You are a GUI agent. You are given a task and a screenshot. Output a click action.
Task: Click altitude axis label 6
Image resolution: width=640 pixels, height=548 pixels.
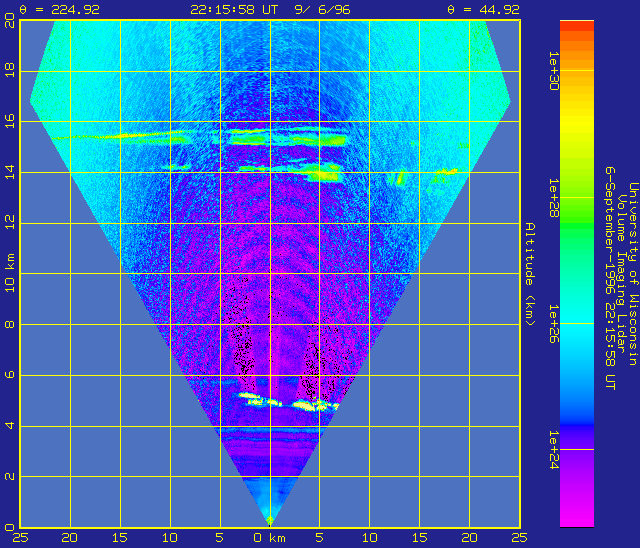pos(10,375)
